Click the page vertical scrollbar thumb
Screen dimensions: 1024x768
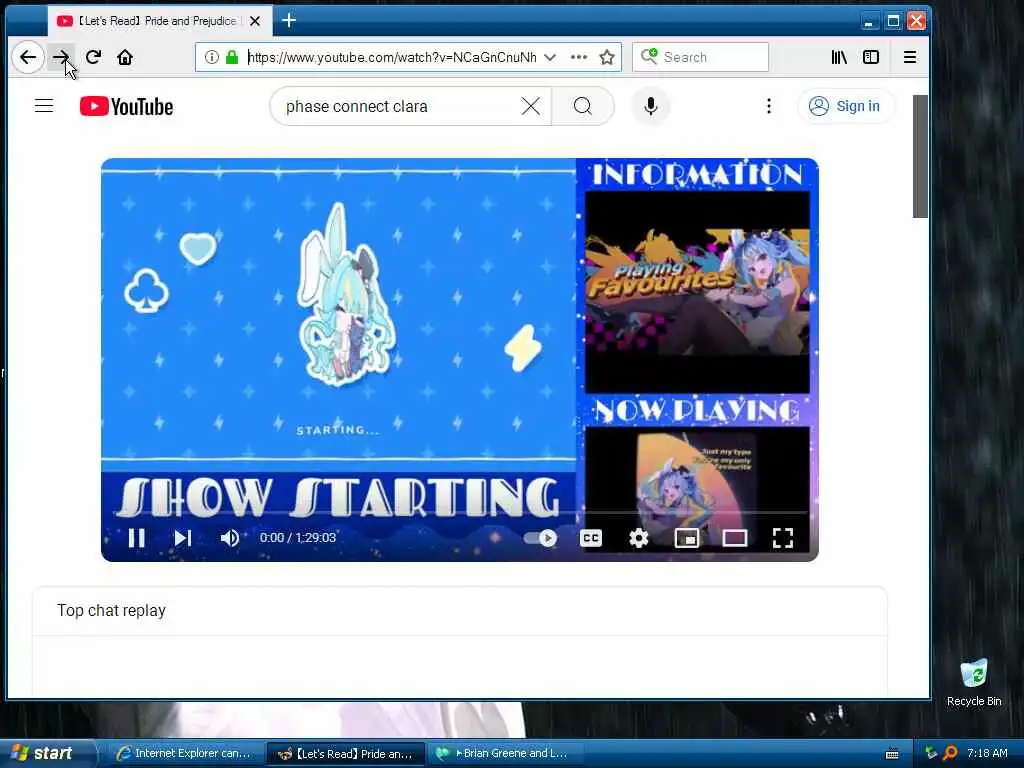coord(920,157)
